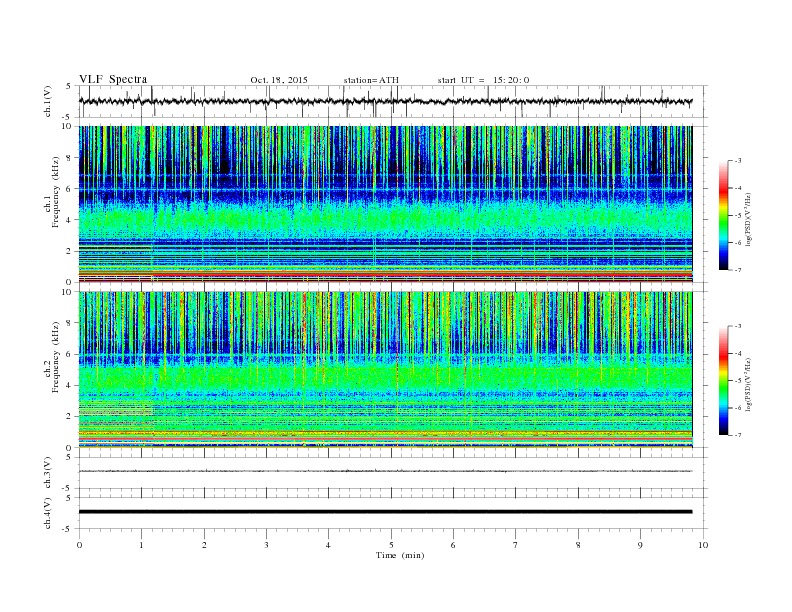The width and height of the screenshot is (792, 612).
Task: Click the ch.3 thin voltage trace
Action: (385, 471)
